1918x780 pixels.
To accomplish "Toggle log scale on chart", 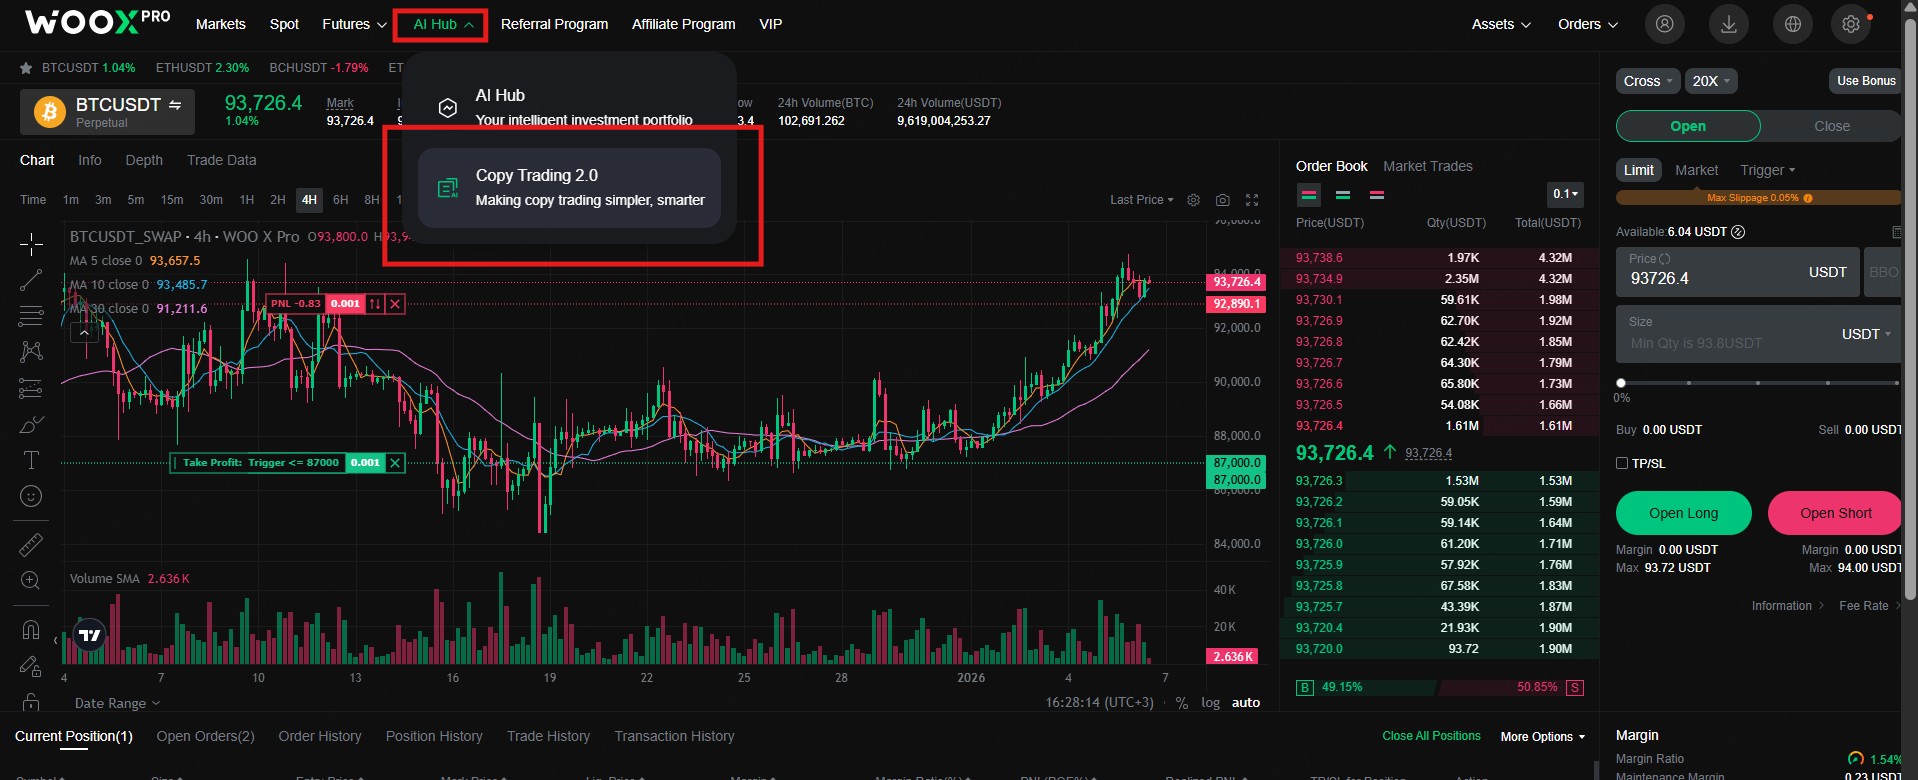I will [x=1210, y=702].
